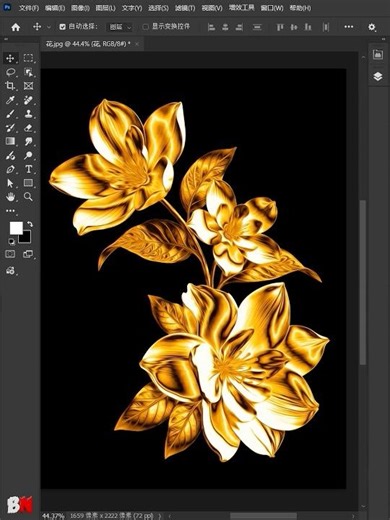Image resolution: width=390 pixels, height=520 pixels.
Task: Select the Brush tool
Action: pos(10,114)
